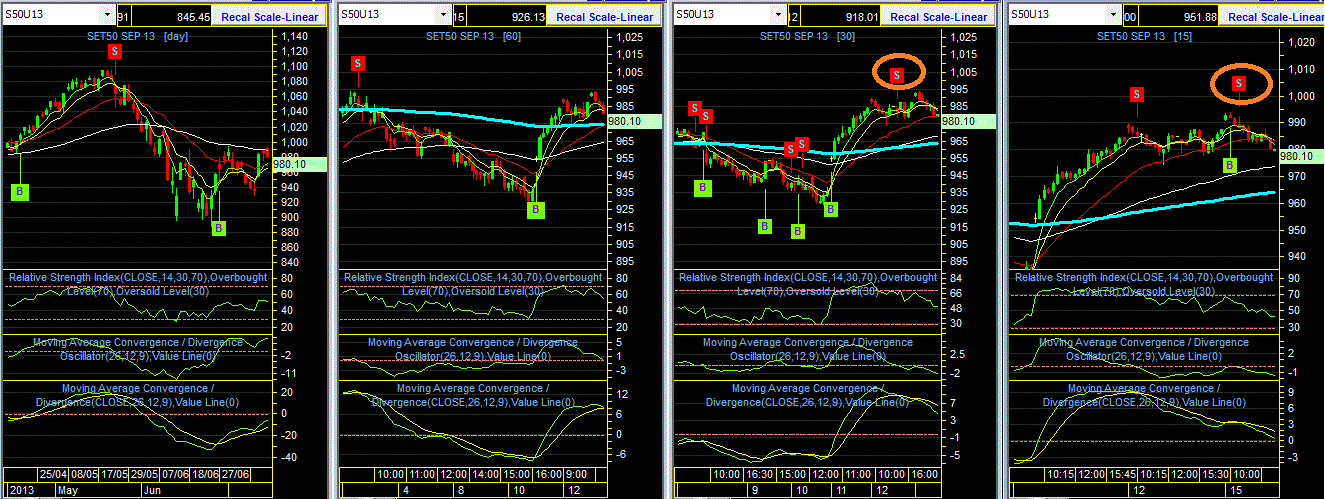The image size is (1325, 499).
Task: Click the MACD (CLOSE,26,12,9) label in the [15] chart
Action: point(1144,395)
